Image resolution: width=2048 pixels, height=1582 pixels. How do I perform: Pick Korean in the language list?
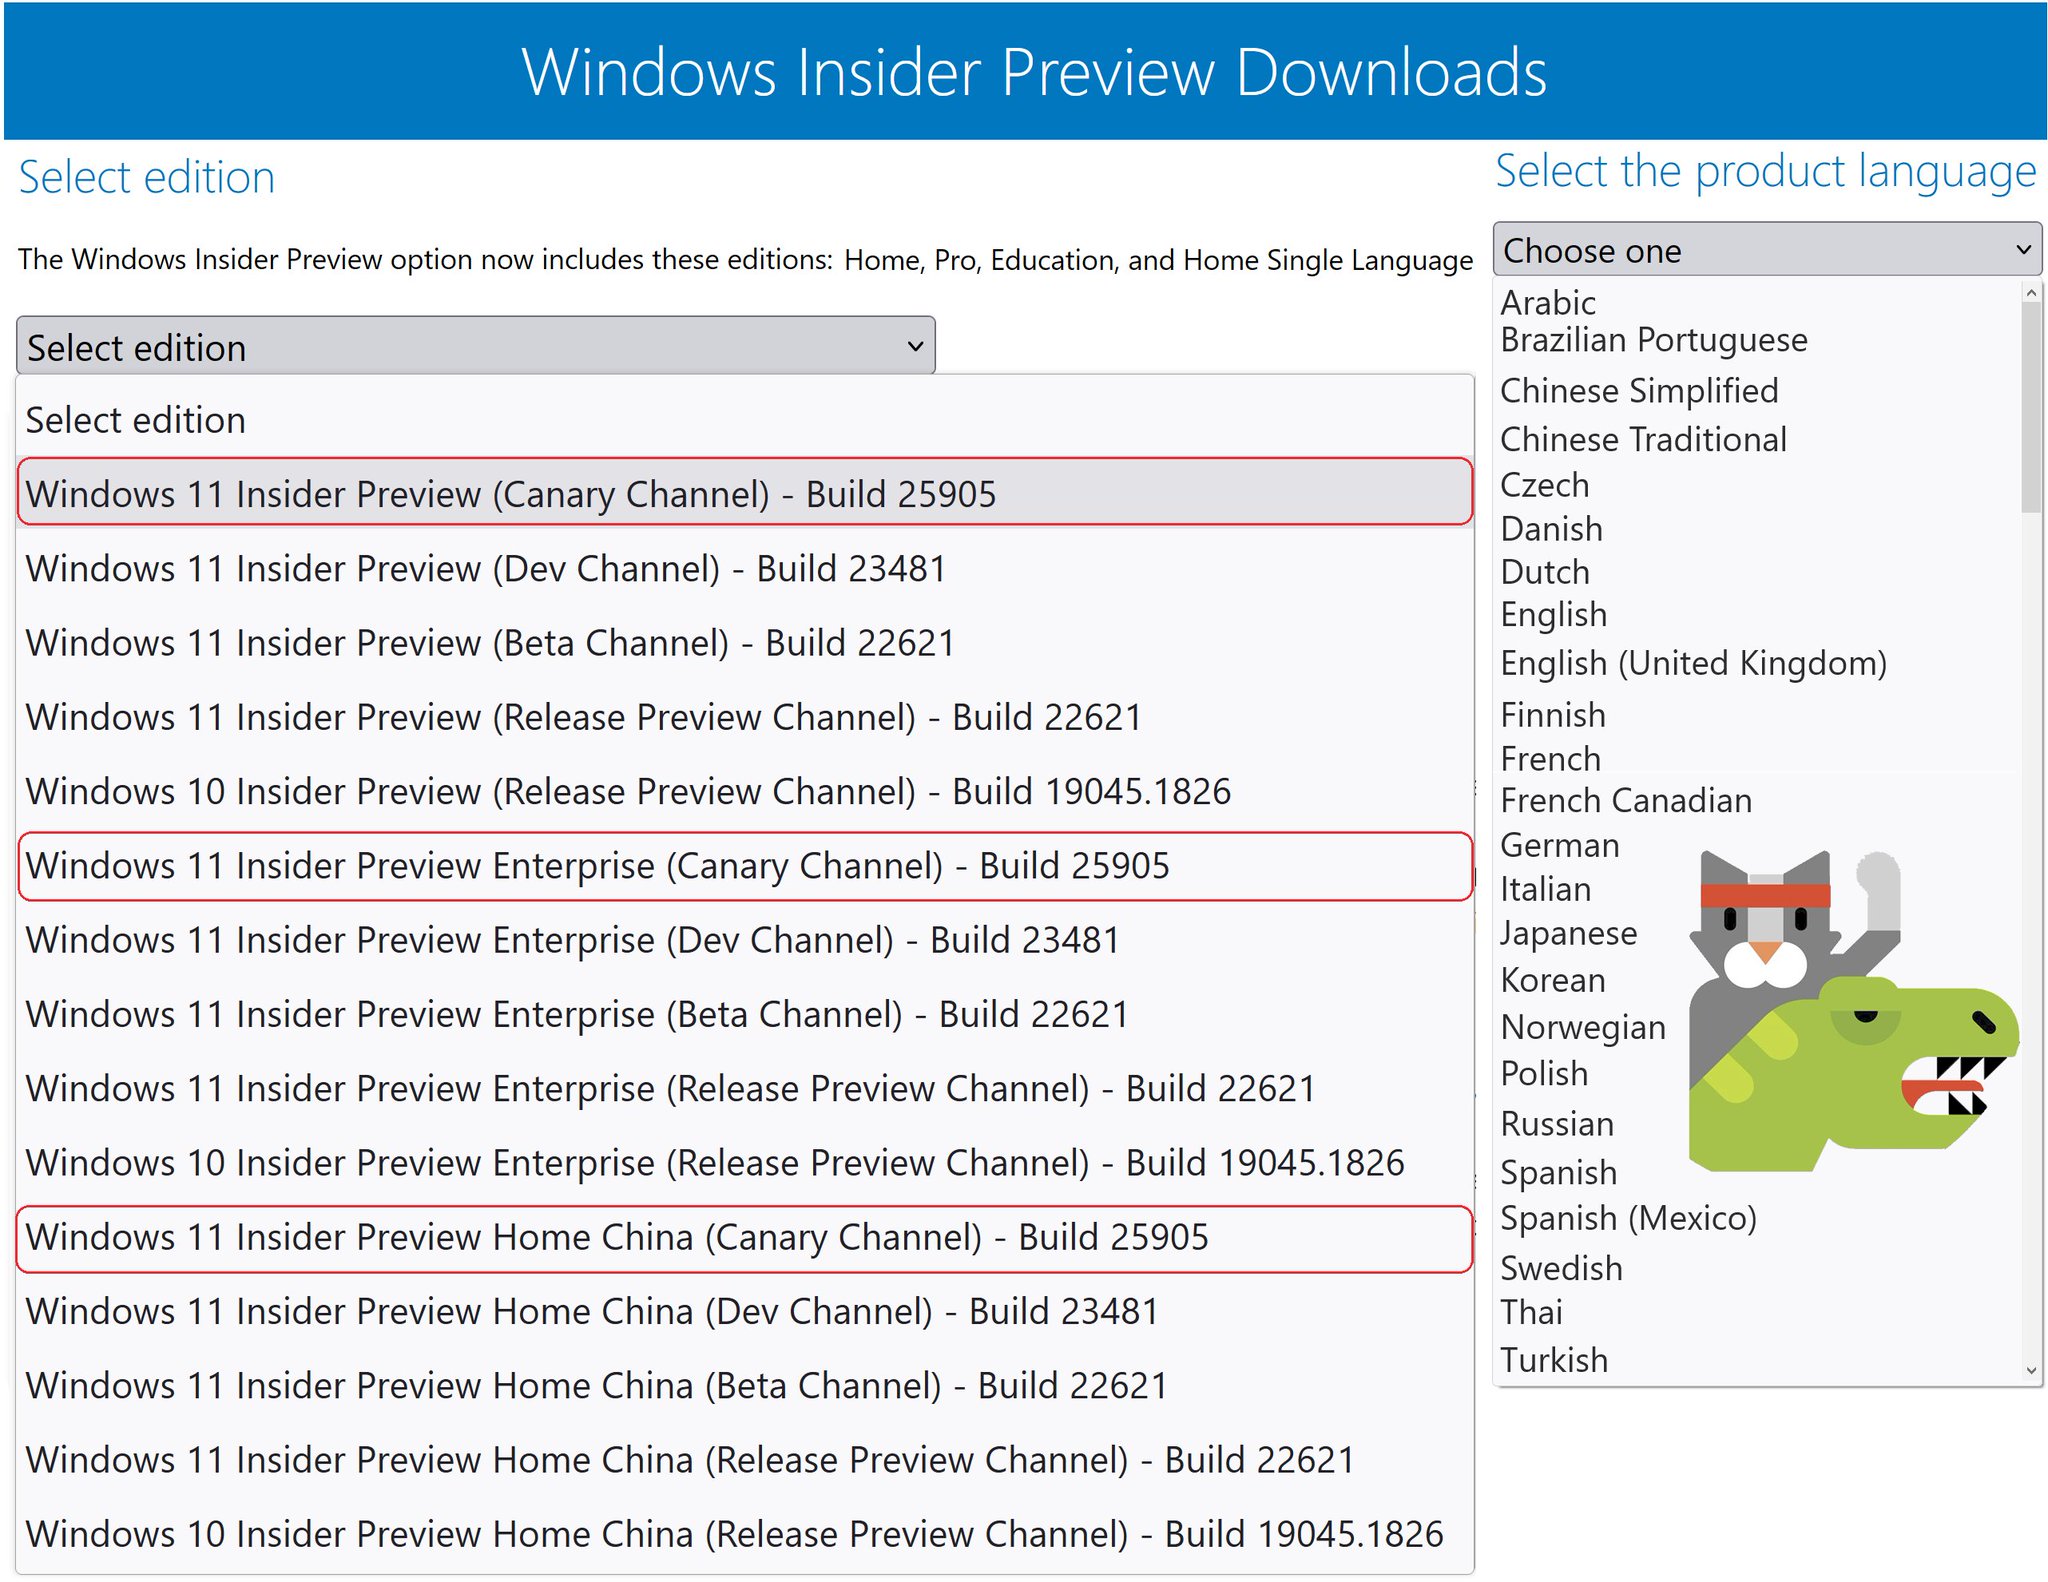point(1552,980)
